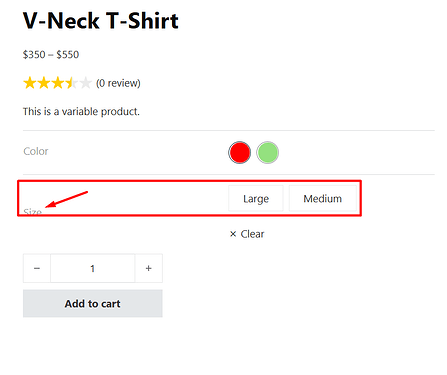This screenshot has width=447, height=375.
Task: Select the red color swatch
Action: click(x=239, y=152)
